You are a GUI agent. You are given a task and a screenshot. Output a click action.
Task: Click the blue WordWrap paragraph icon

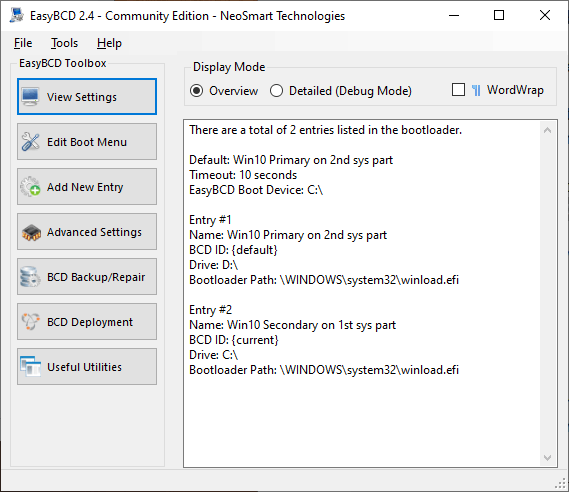click(x=476, y=90)
